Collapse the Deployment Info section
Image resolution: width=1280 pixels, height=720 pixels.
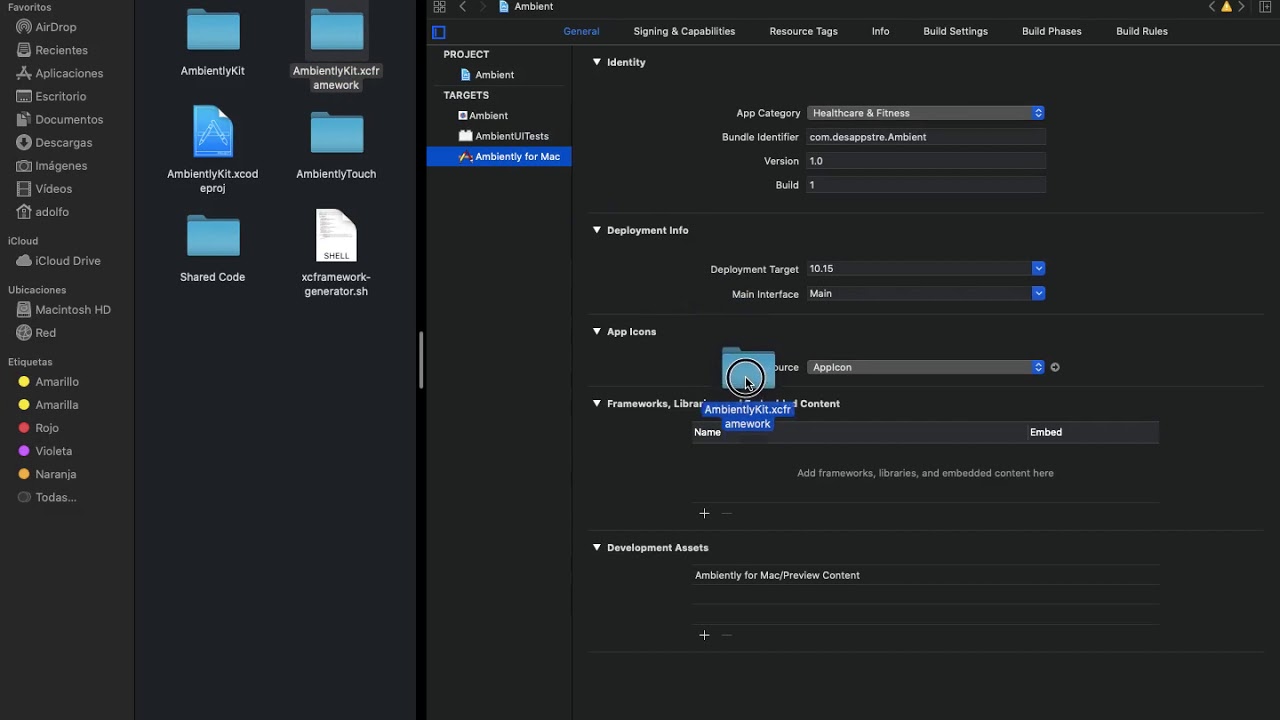pos(597,230)
